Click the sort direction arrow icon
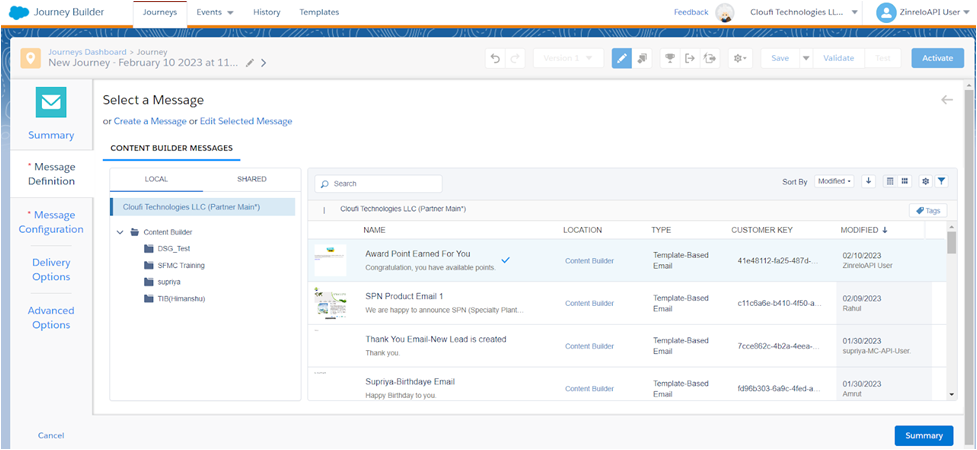977x450 pixels. [868, 181]
